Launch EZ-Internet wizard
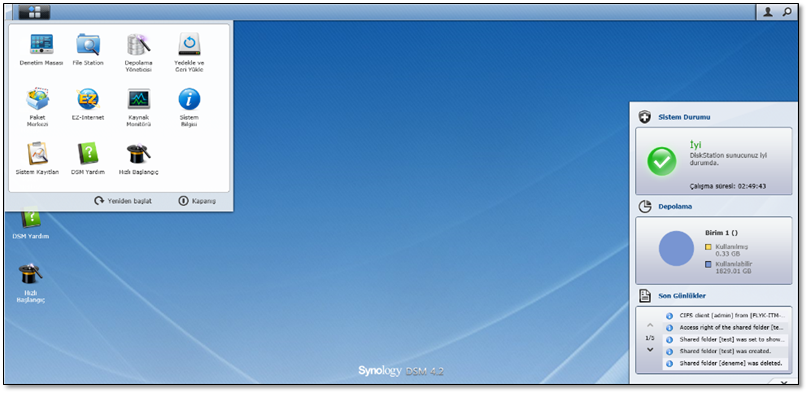This screenshot has width=808, height=394. [x=88, y=104]
